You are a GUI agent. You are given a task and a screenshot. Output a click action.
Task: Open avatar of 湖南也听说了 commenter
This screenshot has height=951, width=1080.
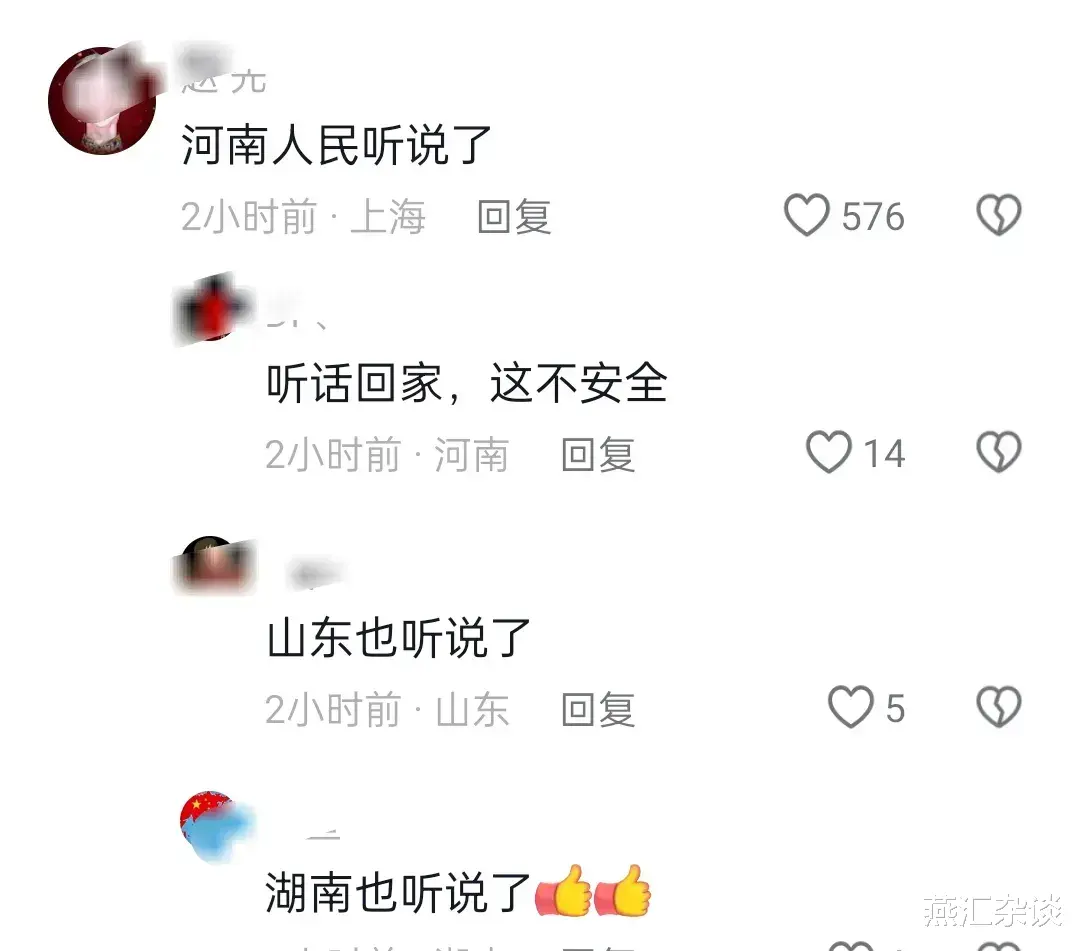(x=215, y=825)
